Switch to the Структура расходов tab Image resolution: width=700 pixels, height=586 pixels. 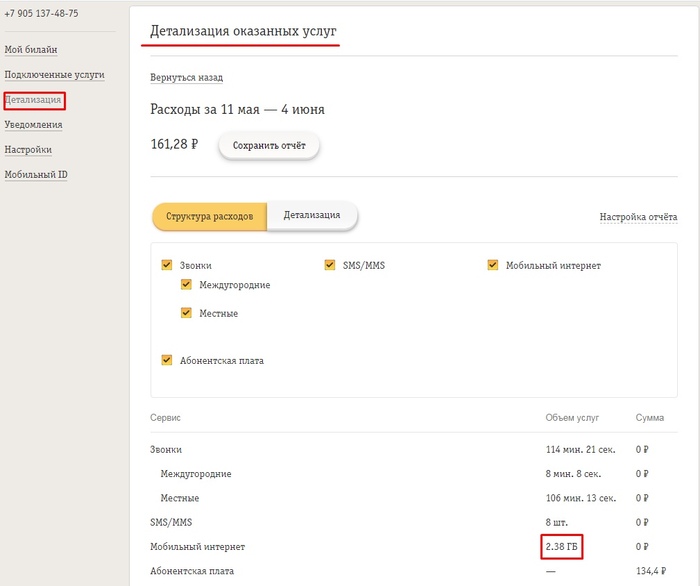coord(209,216)
